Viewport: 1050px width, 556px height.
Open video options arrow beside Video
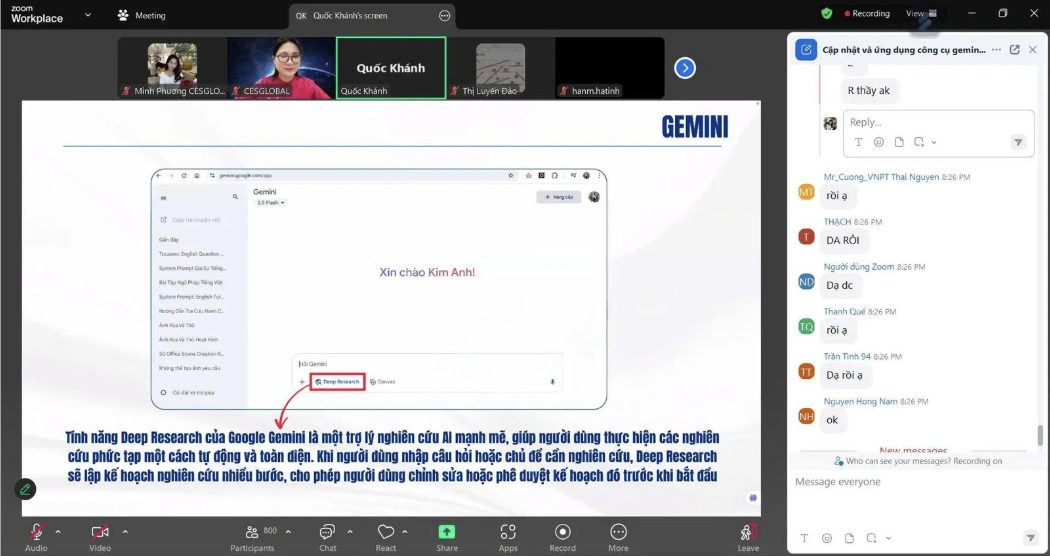(x=125, y=532)
